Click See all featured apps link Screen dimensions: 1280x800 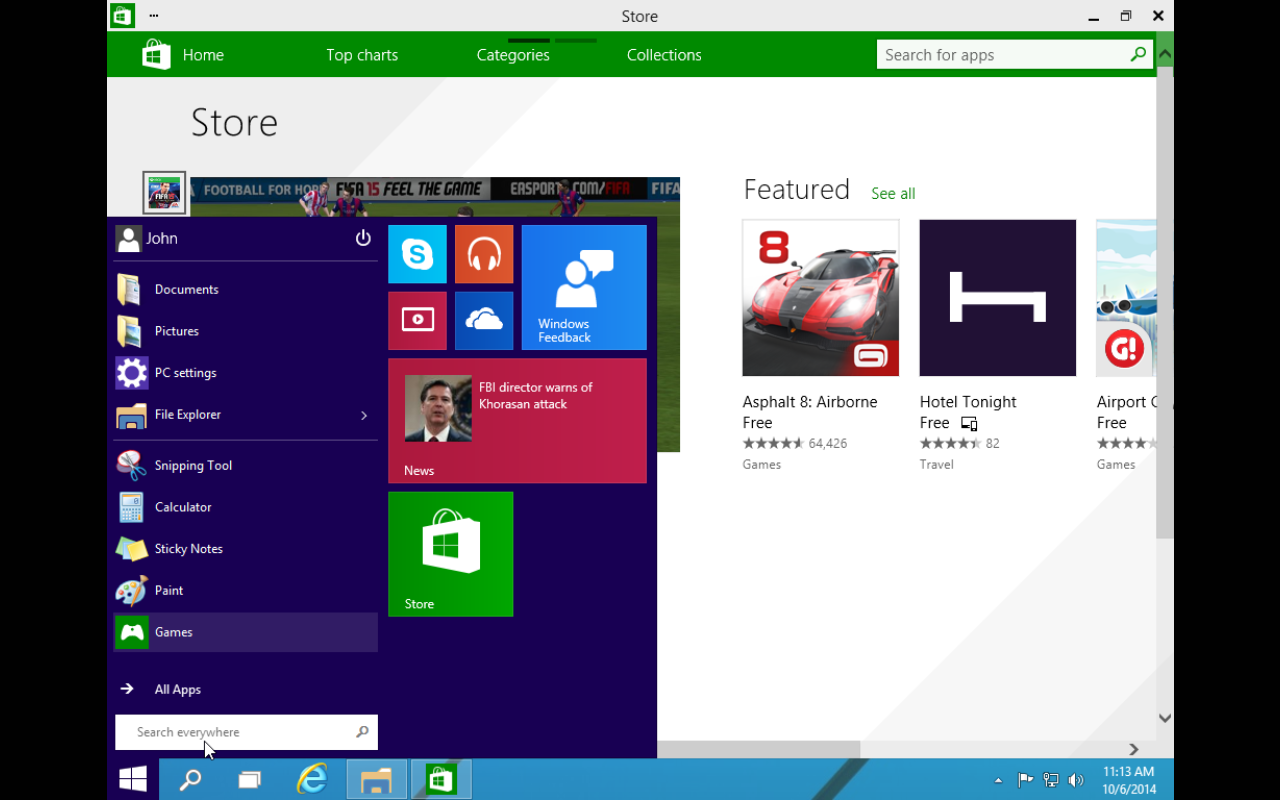[893, 194]
